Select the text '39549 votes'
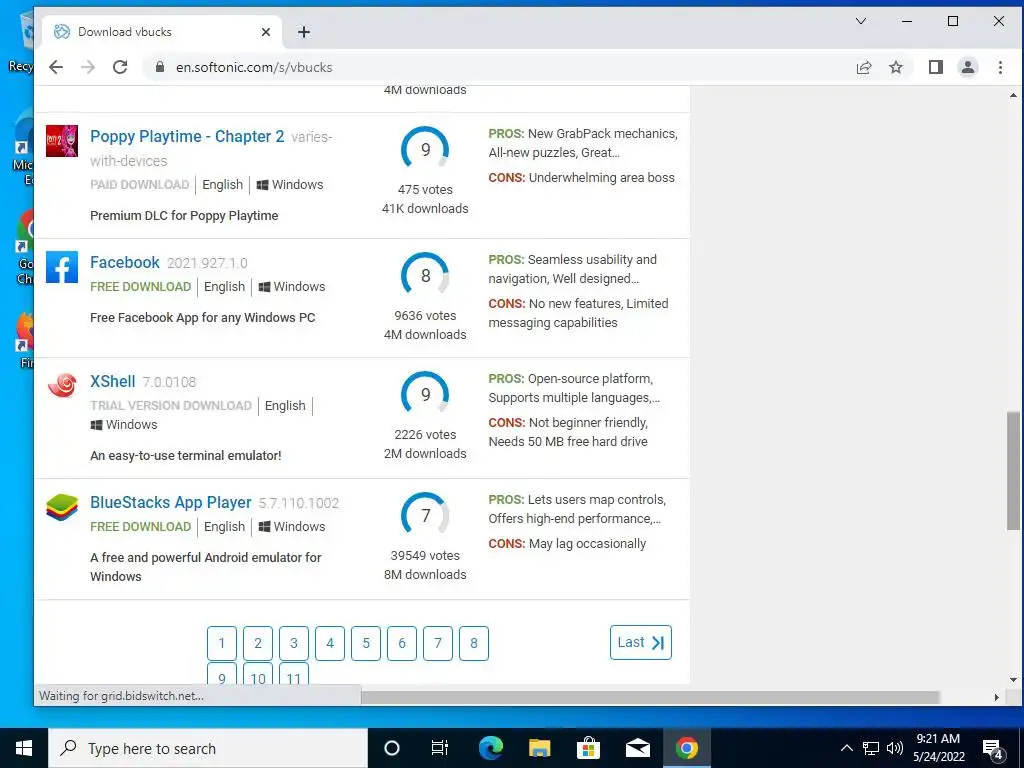This screenshot has height=768, width=1024. click(x=425, y=556)
